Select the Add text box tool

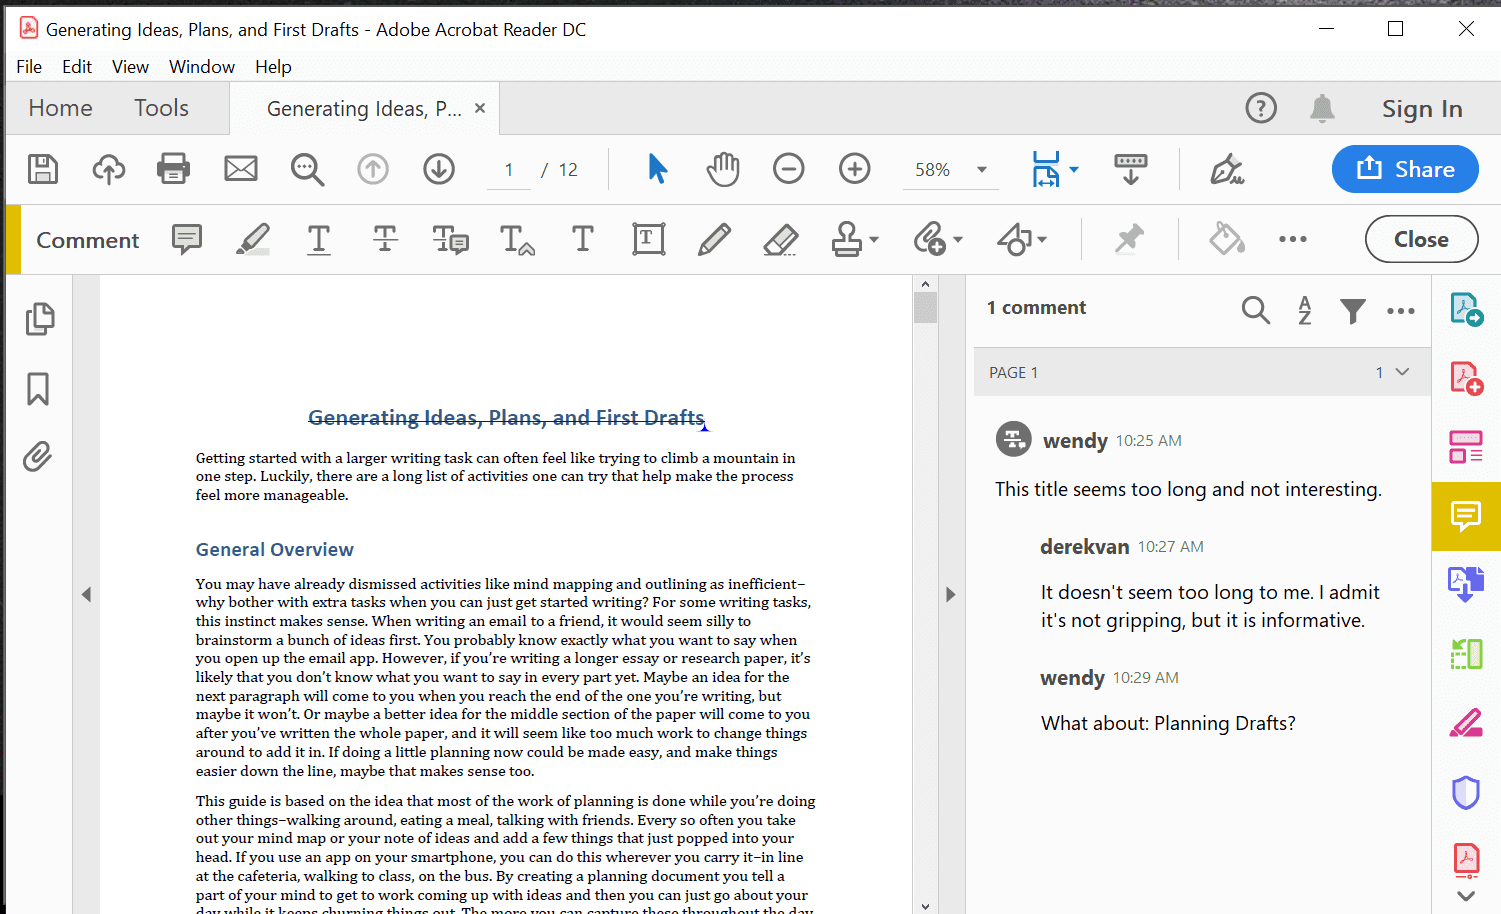[x=648, y=239]
